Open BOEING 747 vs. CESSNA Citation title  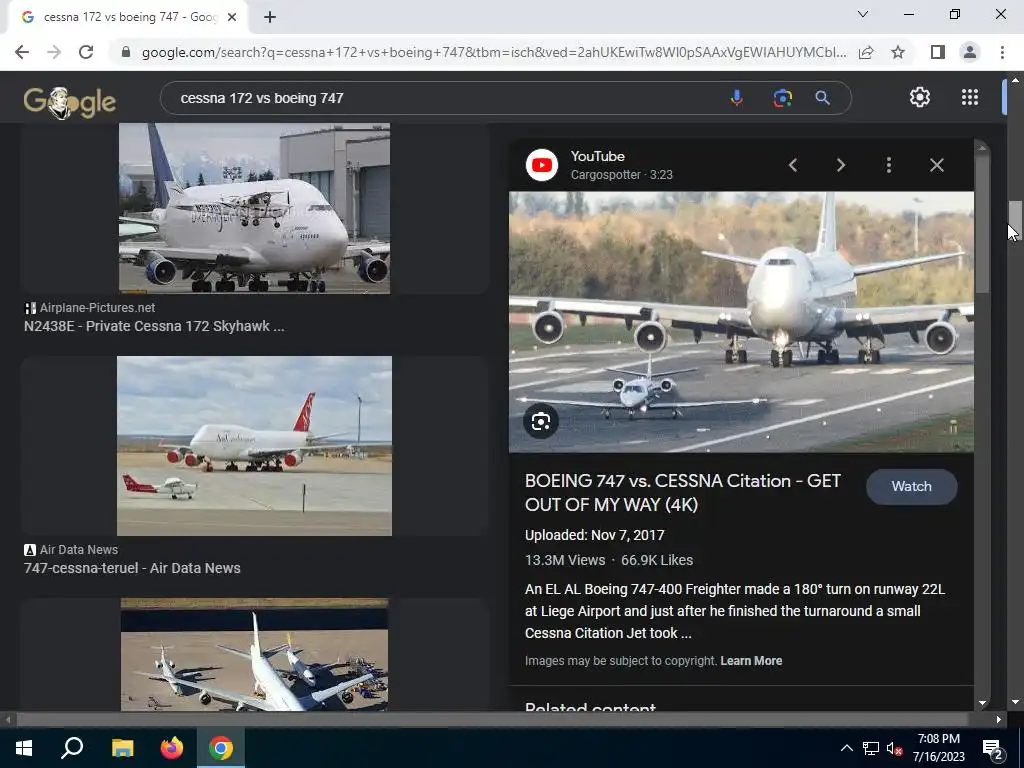click(x=683, y=492)
